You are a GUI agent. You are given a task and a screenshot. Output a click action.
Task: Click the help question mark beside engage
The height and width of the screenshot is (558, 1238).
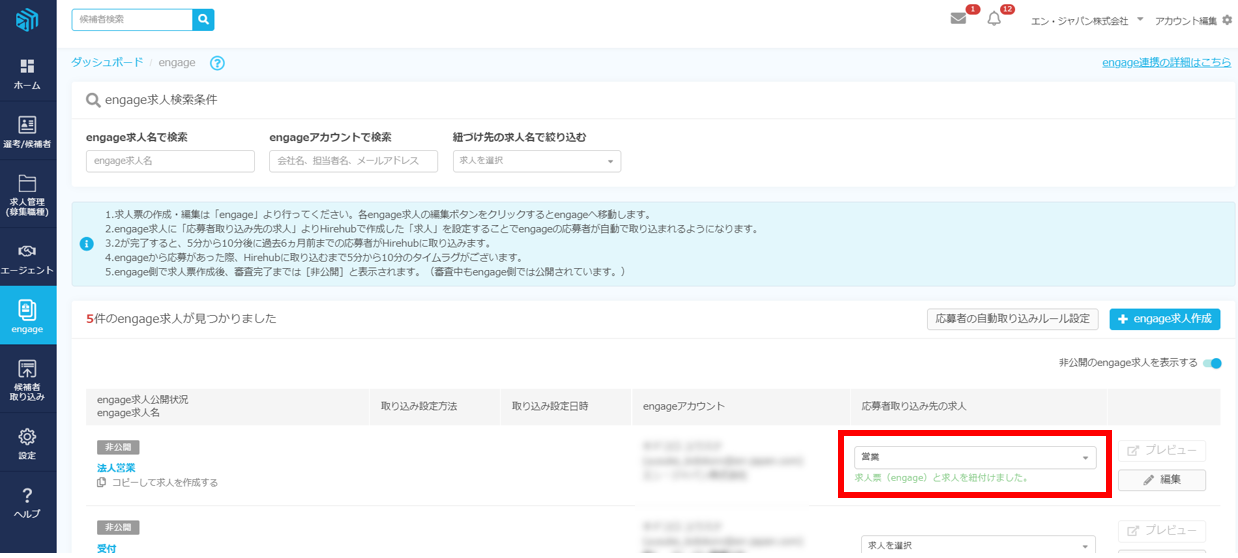(x=217, y=63)
